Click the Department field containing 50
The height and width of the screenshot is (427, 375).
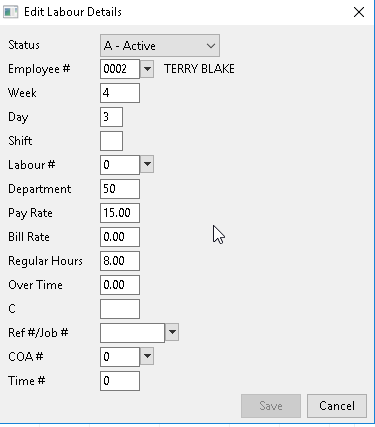pos(120,189)
